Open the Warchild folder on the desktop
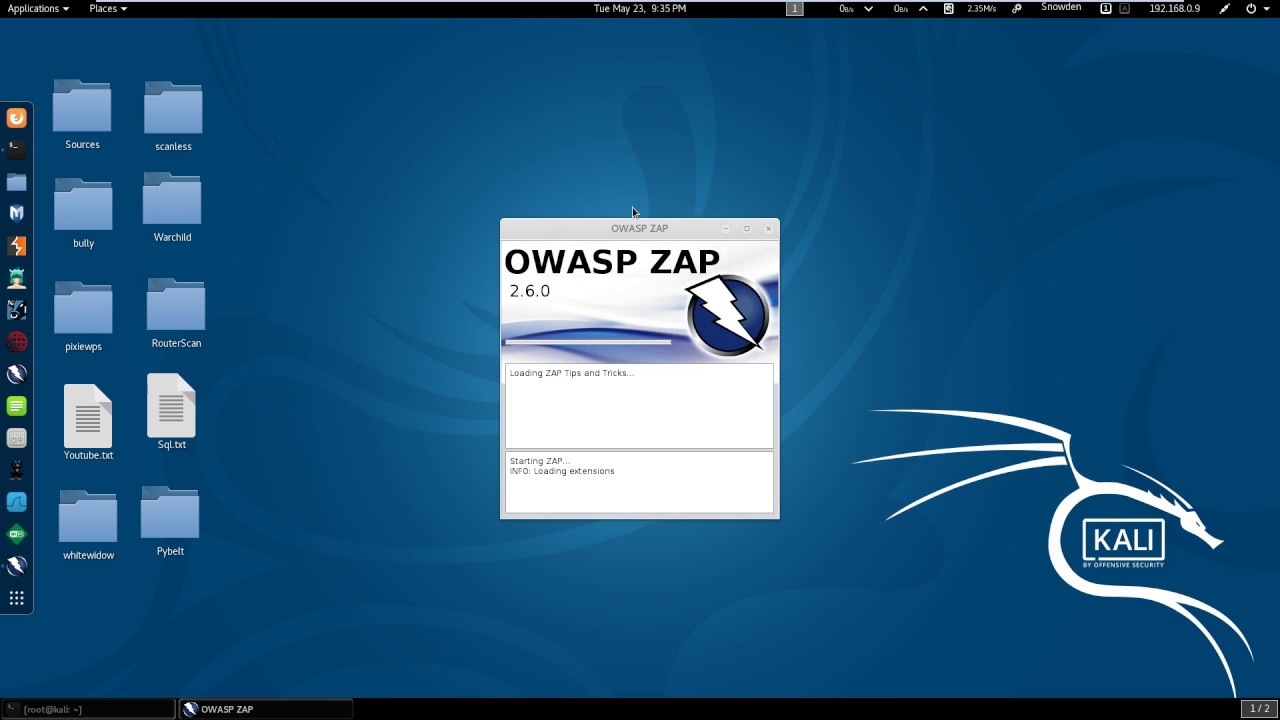Screen dimensions: 1280x720 [172, 208]
